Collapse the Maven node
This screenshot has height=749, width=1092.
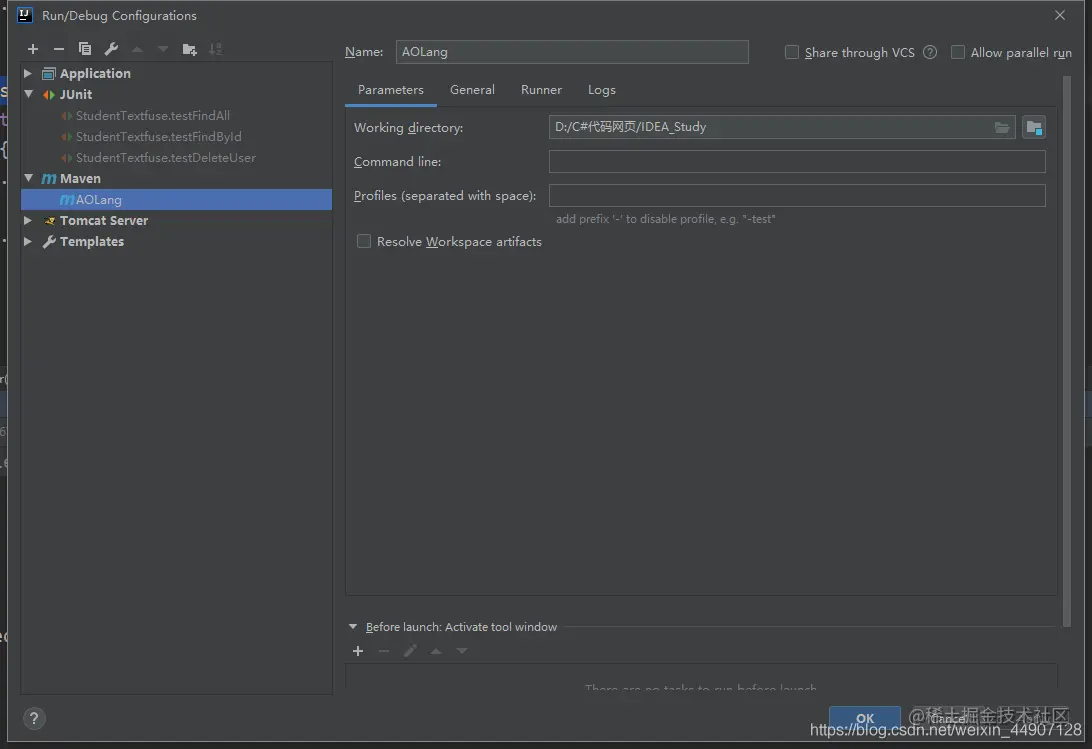click(x=29, y=178)
